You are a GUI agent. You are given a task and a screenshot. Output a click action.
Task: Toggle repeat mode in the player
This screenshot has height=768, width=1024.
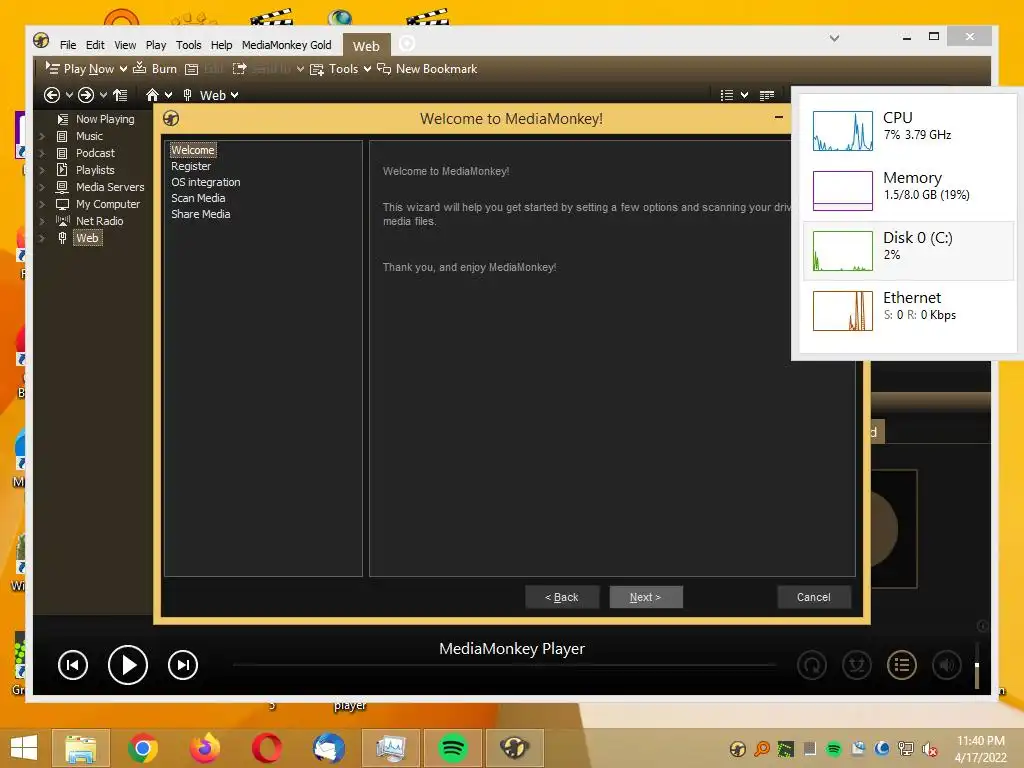tap(812, 665)
